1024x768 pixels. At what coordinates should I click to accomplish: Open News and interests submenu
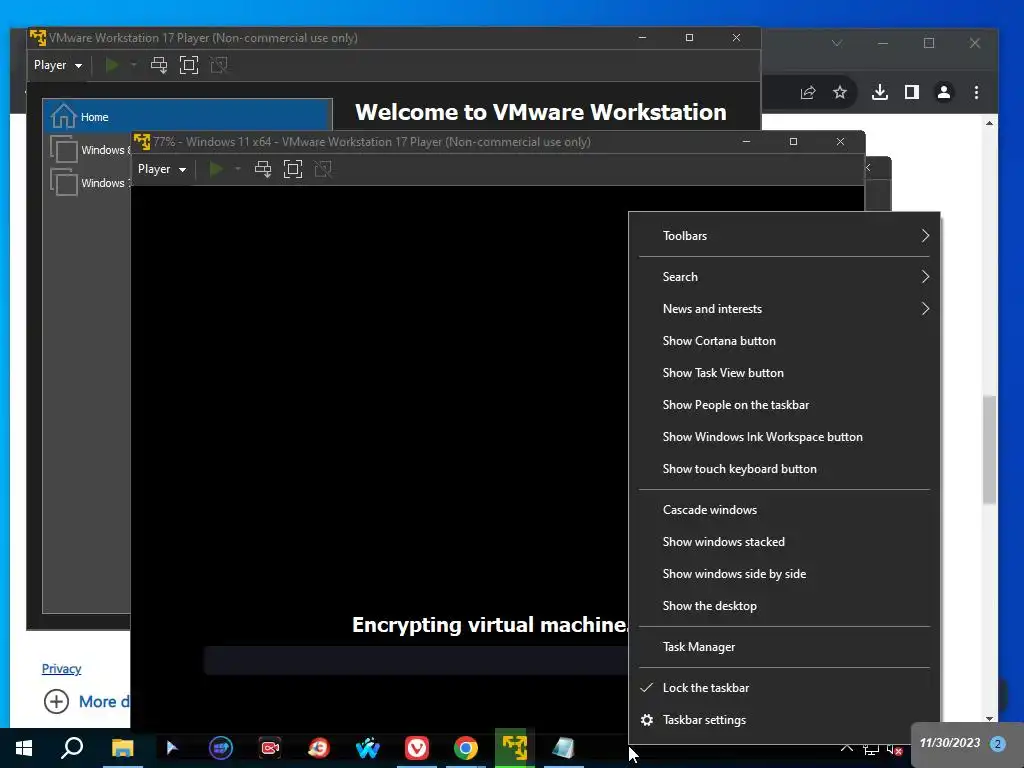(x=784, y=309)
